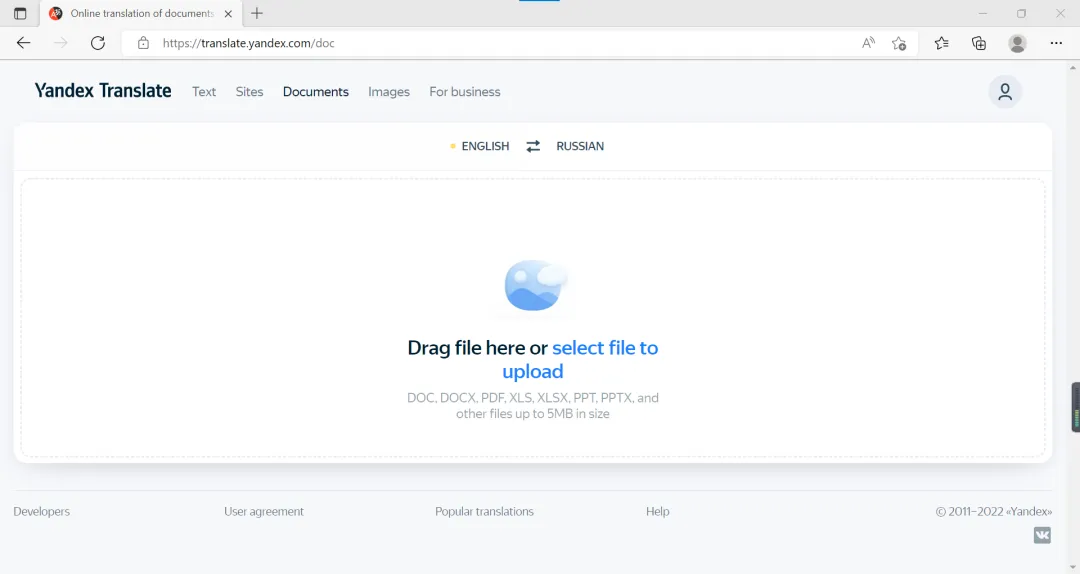Click the forward navigation arrow
This screenshot has height=574, width=1080.
pyautogui.click(x=61, y=43)
